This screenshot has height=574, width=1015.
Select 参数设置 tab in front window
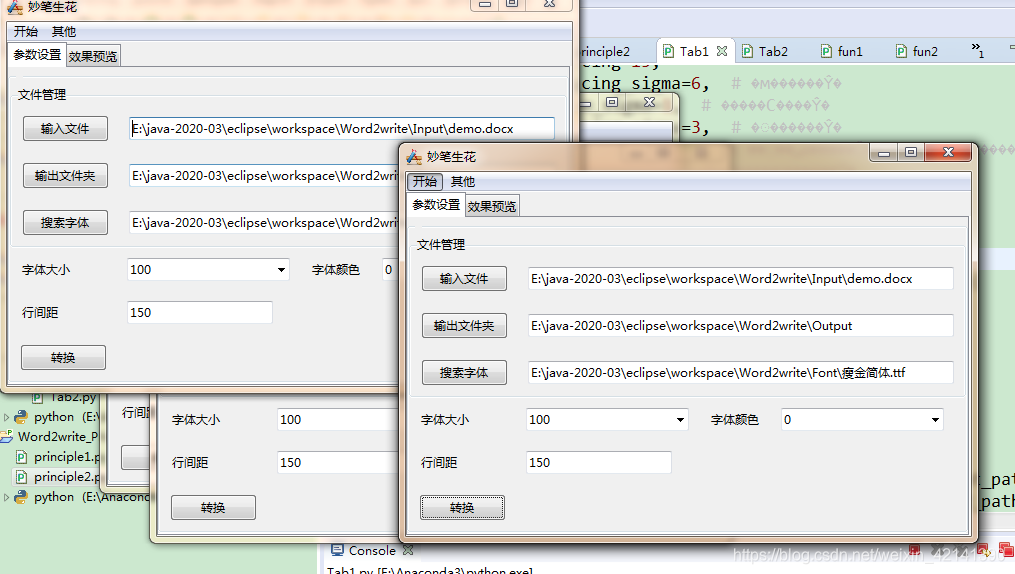point(436,205)
